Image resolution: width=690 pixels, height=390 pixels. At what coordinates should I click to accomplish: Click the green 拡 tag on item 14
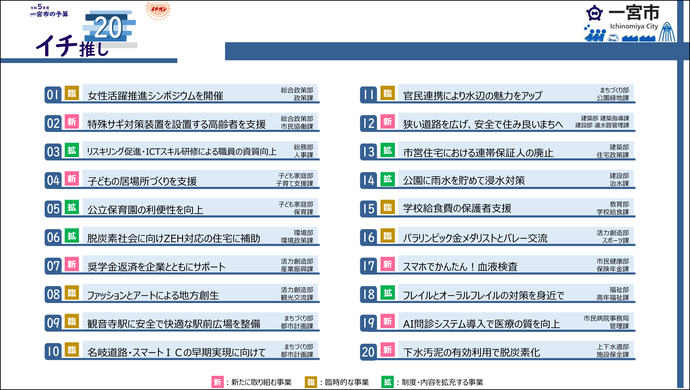pos(387,179)
